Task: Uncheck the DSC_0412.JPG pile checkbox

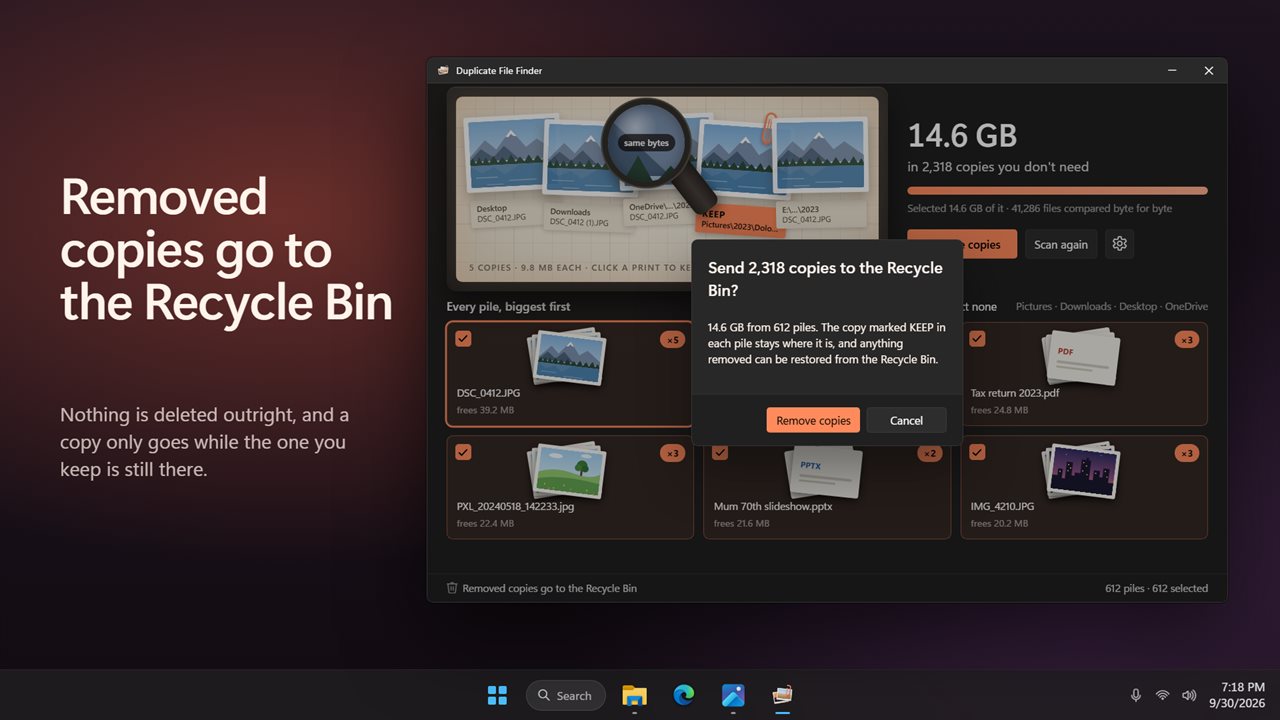Action: coord(463,339)
